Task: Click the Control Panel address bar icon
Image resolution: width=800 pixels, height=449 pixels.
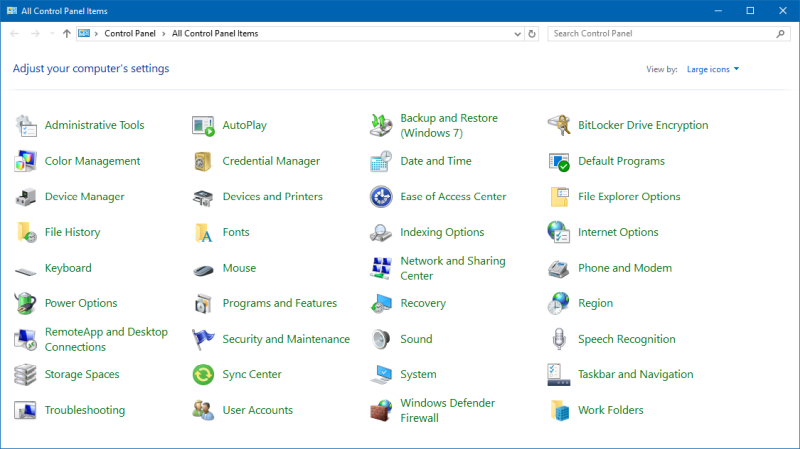Action: point(84,34)
